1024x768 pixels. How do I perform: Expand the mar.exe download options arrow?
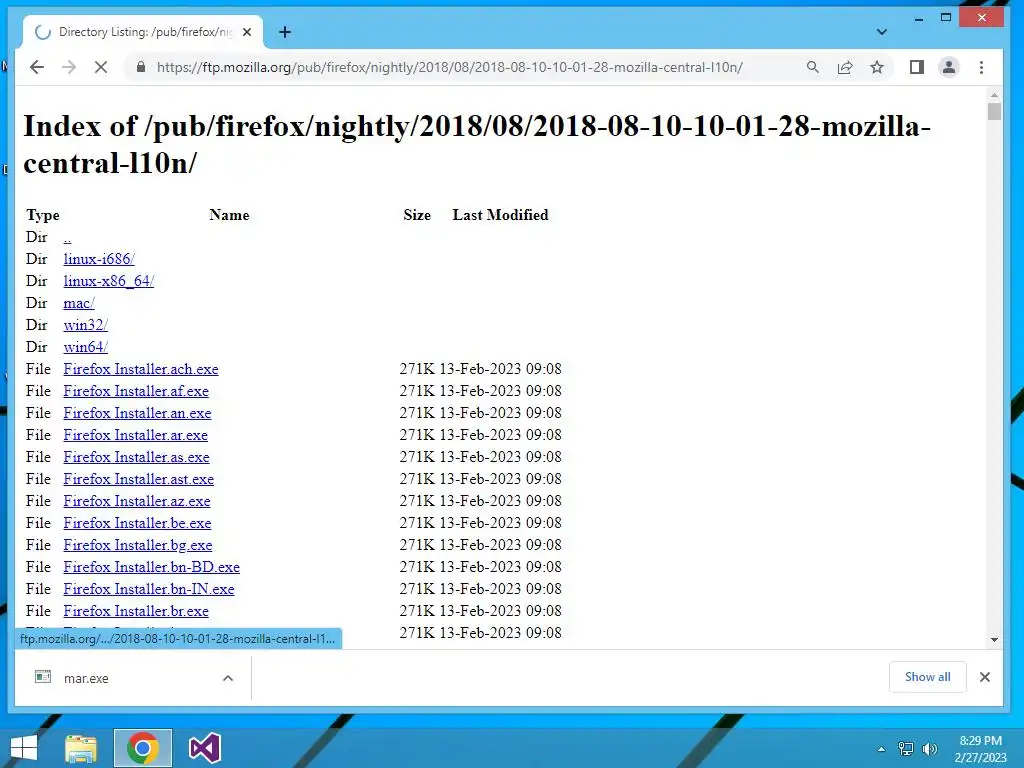[228, 678]
